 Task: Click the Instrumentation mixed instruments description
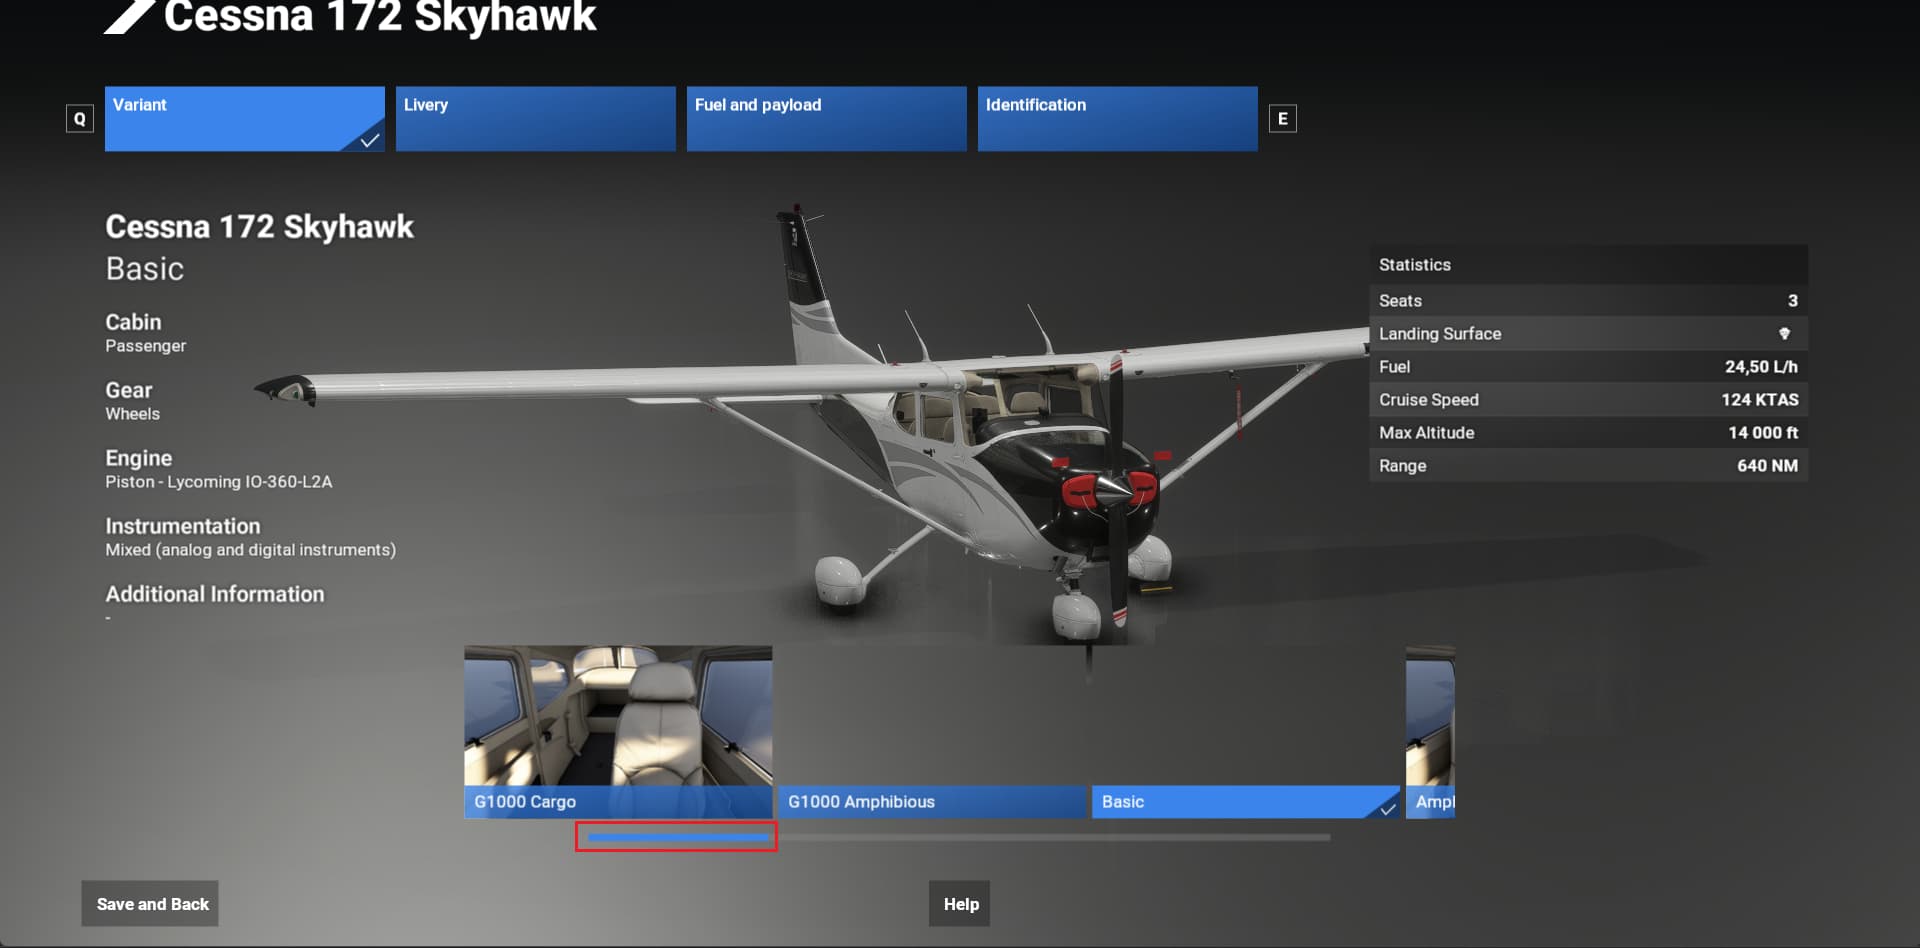[x=250, y=550]
